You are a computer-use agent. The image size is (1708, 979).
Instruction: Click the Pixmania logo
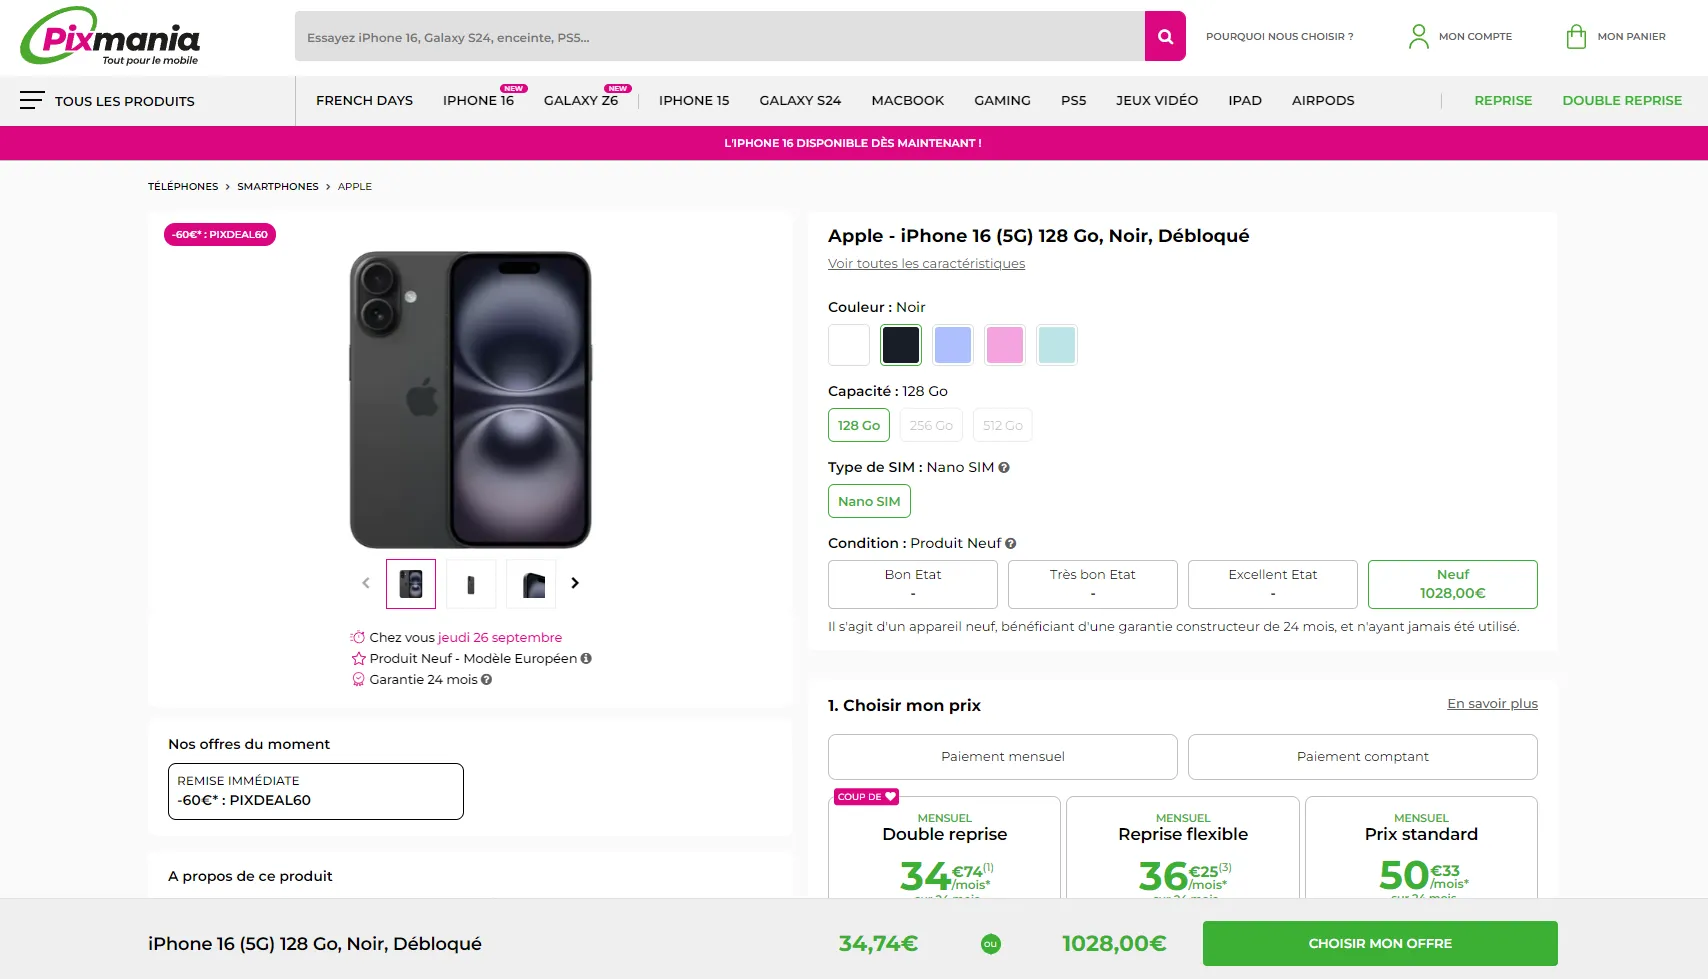coord(112,37)
